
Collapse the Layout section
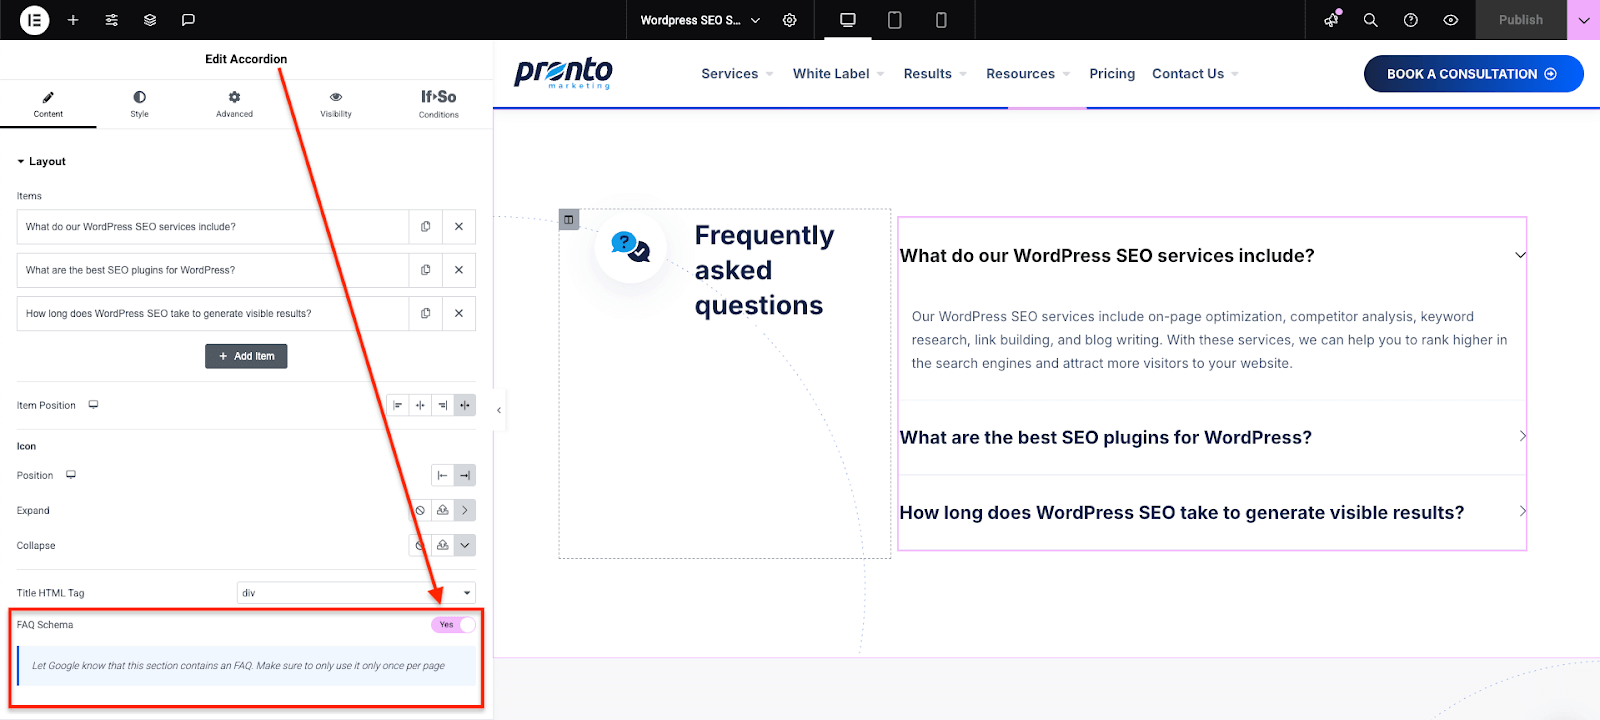[x=41, y=162]
